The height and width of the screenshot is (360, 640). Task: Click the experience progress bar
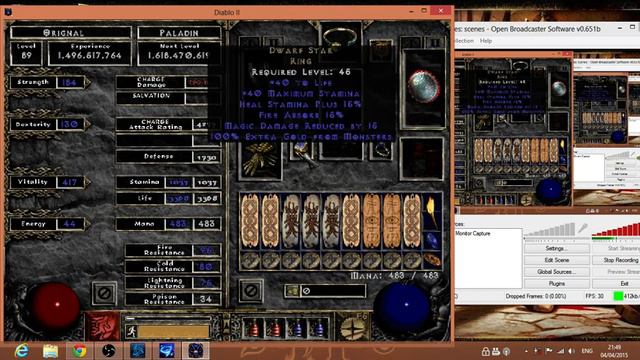(168, 318)
